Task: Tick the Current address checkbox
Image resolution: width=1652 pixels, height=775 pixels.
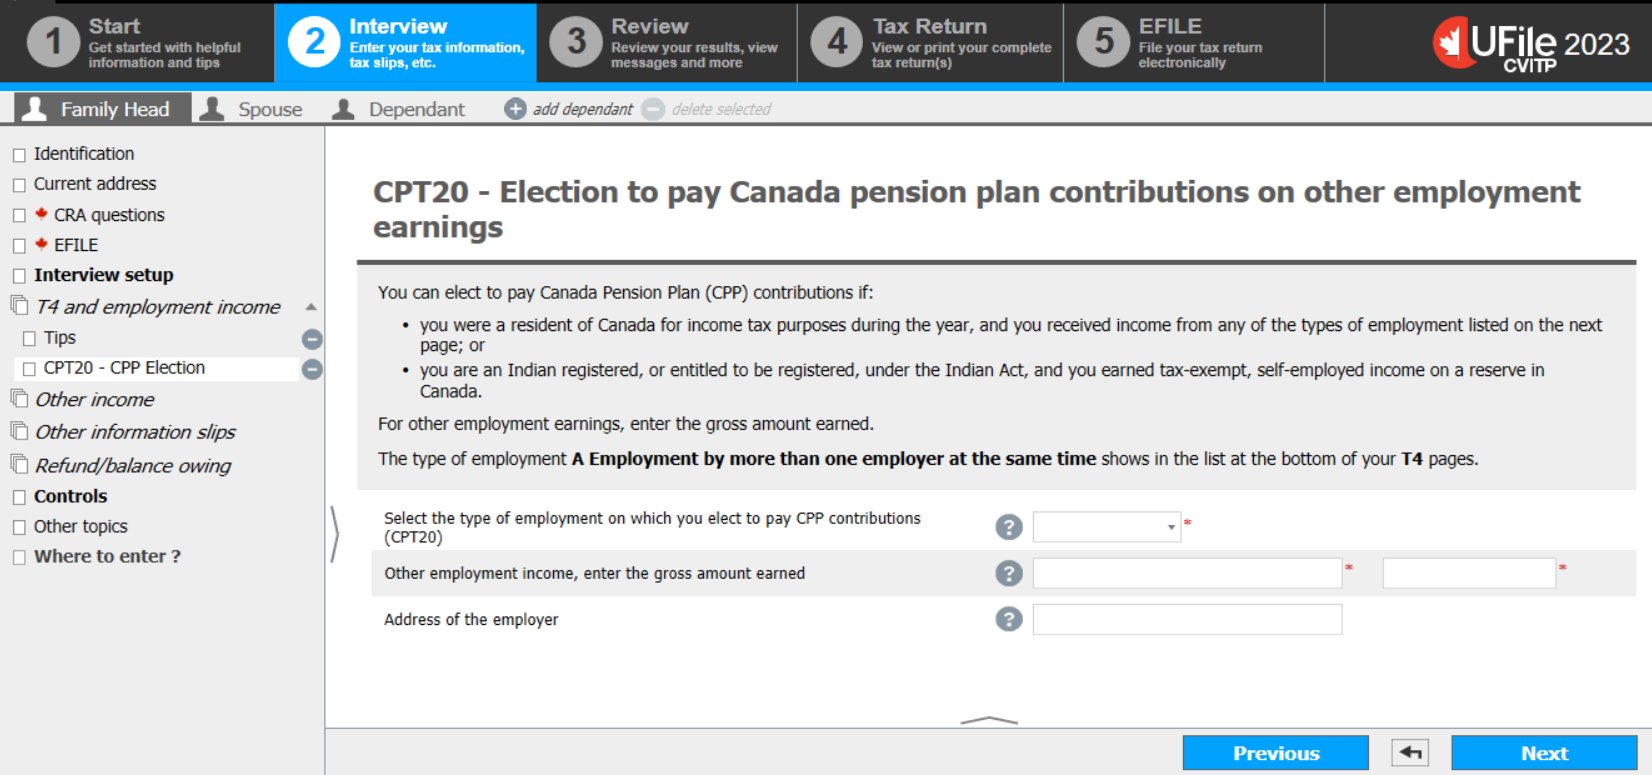Action: [x=19, y=185]
